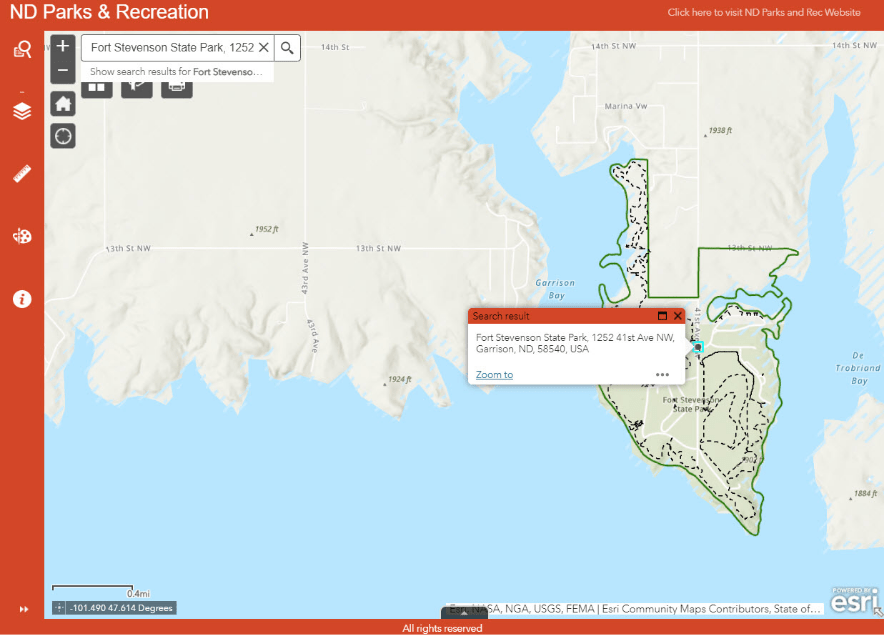Zoom in on the map
884x635 pixels.
(x=63, y=46)
